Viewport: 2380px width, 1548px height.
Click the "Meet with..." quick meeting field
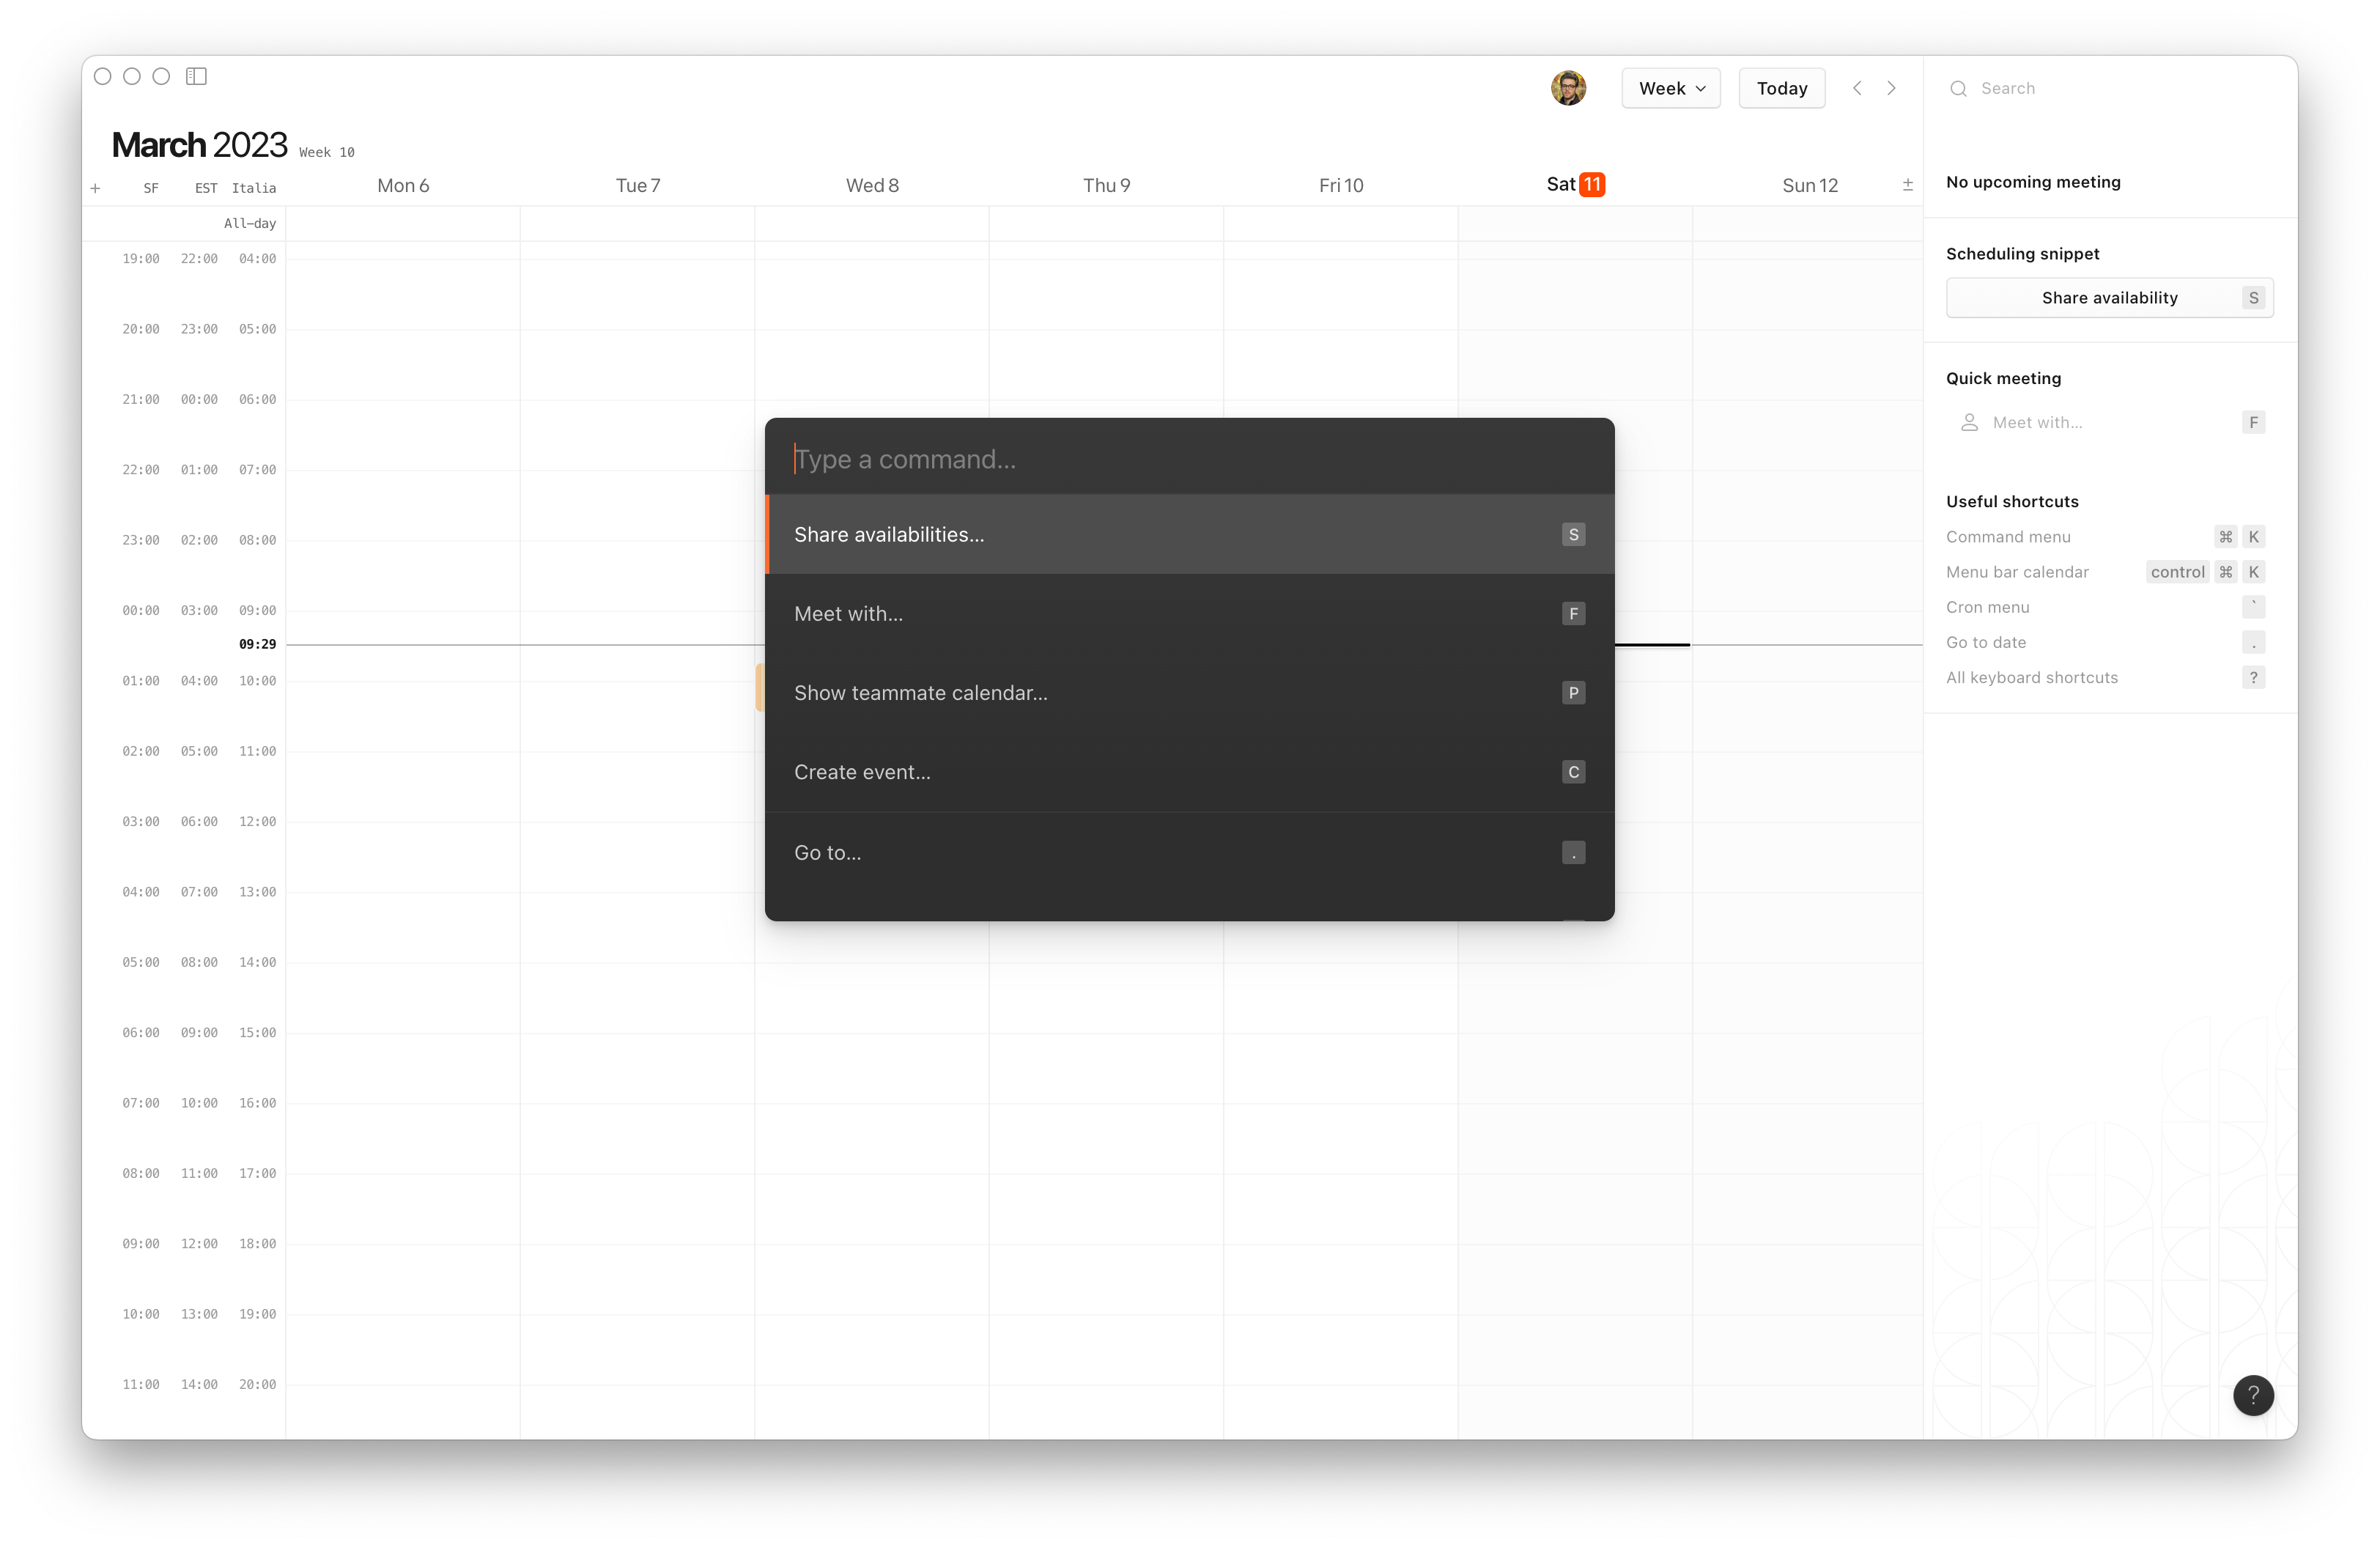click(2040, 422)
